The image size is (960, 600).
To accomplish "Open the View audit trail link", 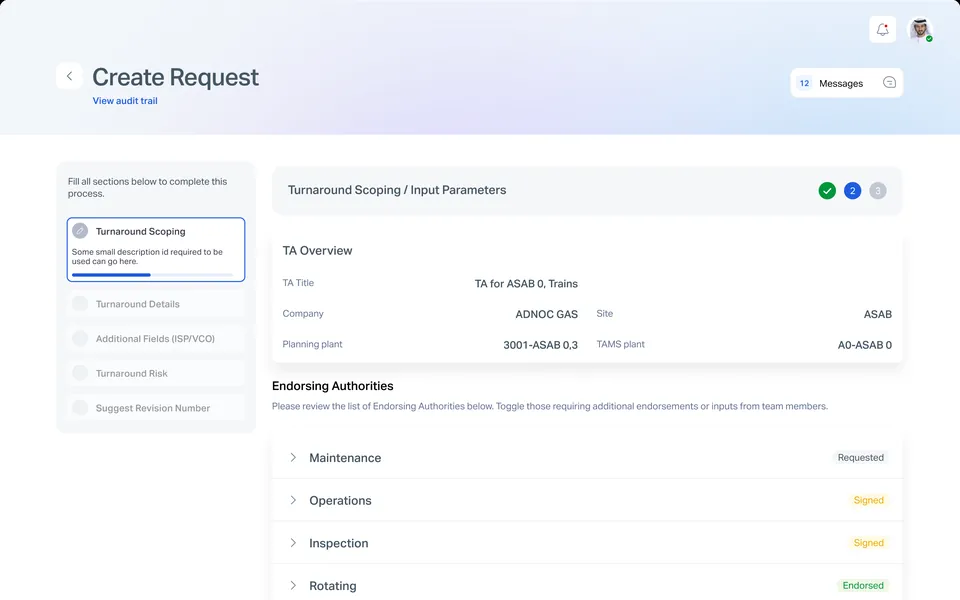I will click(x=125, y=101).
